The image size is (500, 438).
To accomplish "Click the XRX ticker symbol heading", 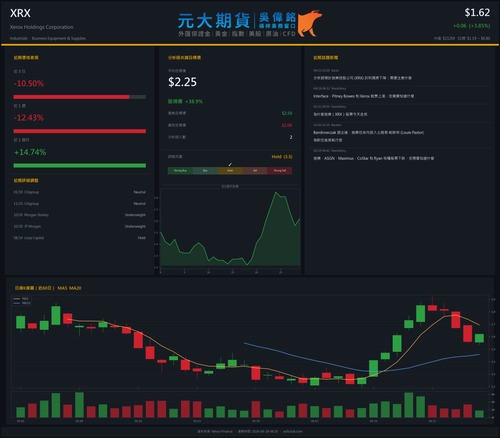I will [20, 13].
